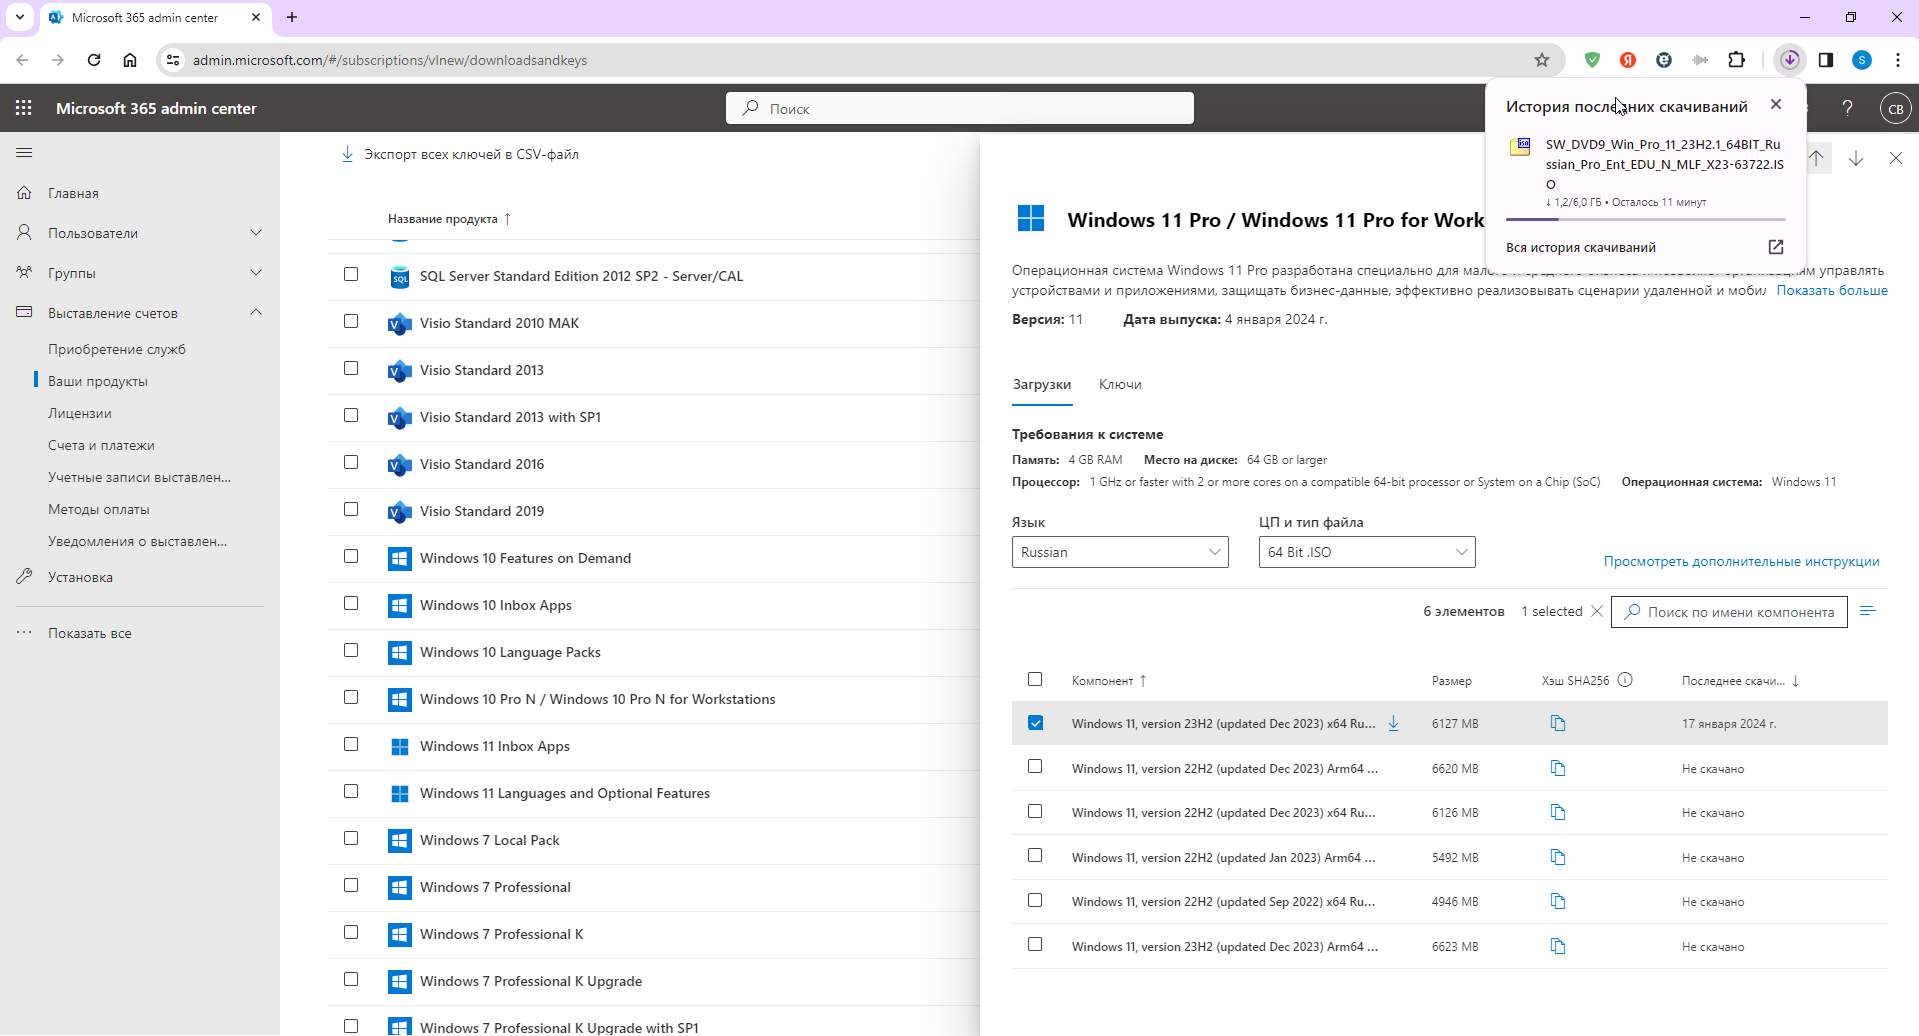Click download arrow for Windows 11 23H2 x64
The width and height of the screenshot is (1919, 1036).
[1393, 723]
